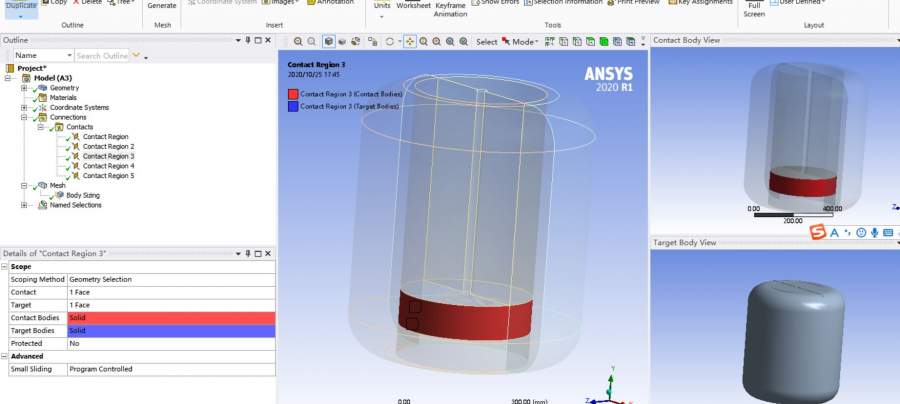Expand the Geometry tree node
This screenshot has width=900, height=404.
(23, 88)
